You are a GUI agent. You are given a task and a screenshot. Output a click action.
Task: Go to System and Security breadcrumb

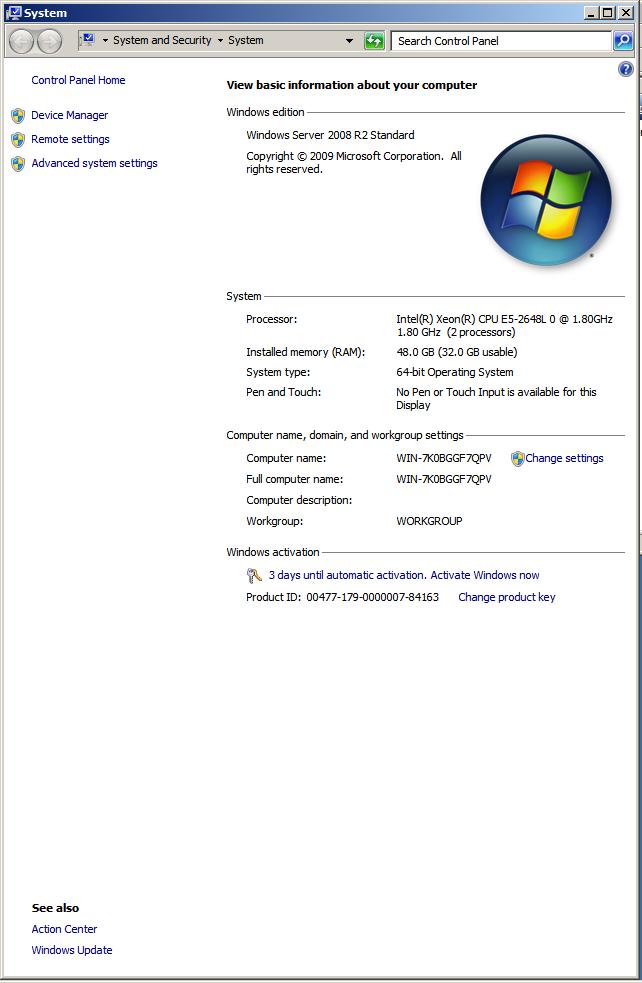point(162,40)
